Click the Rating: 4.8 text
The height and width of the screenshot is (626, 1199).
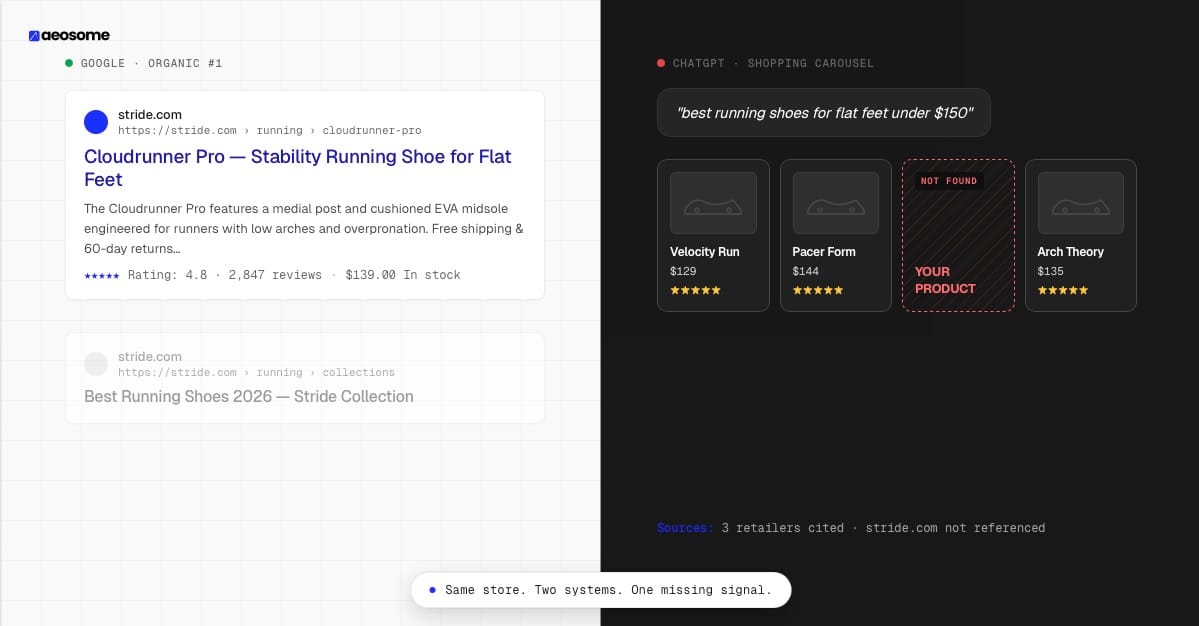tap(167, 274)
